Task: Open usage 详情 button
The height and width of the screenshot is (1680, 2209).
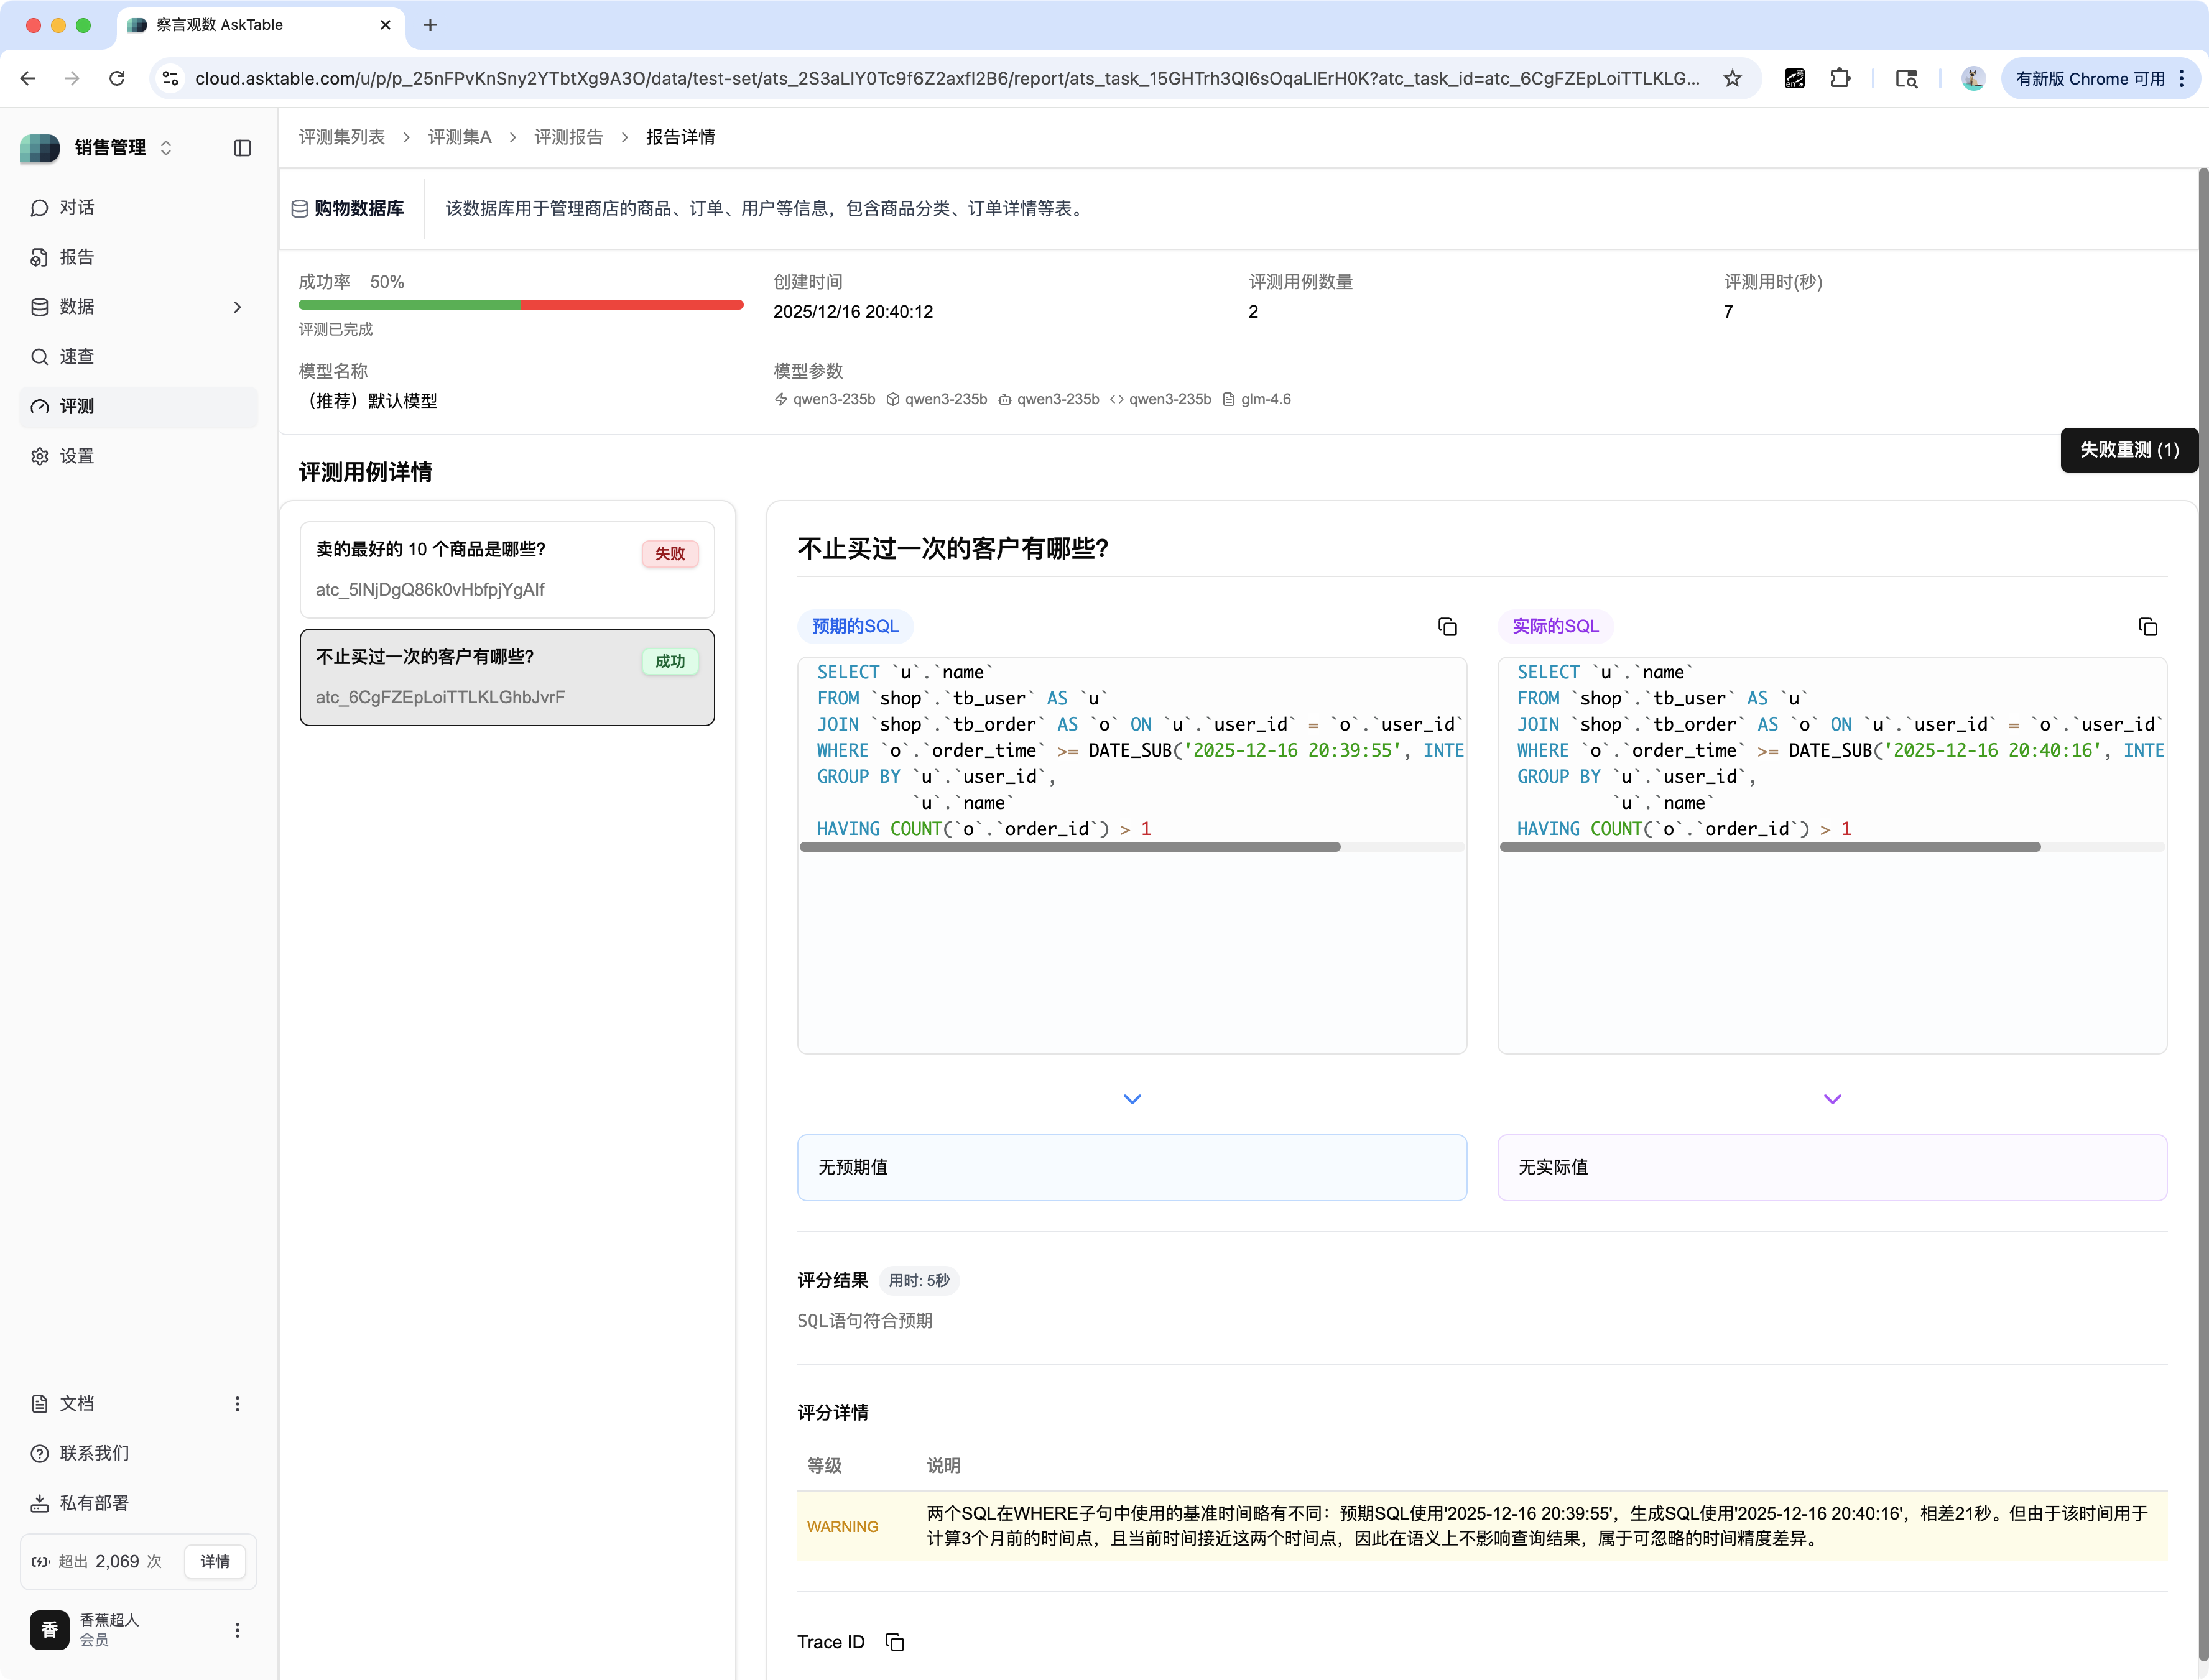Action: click(214, 1562)
